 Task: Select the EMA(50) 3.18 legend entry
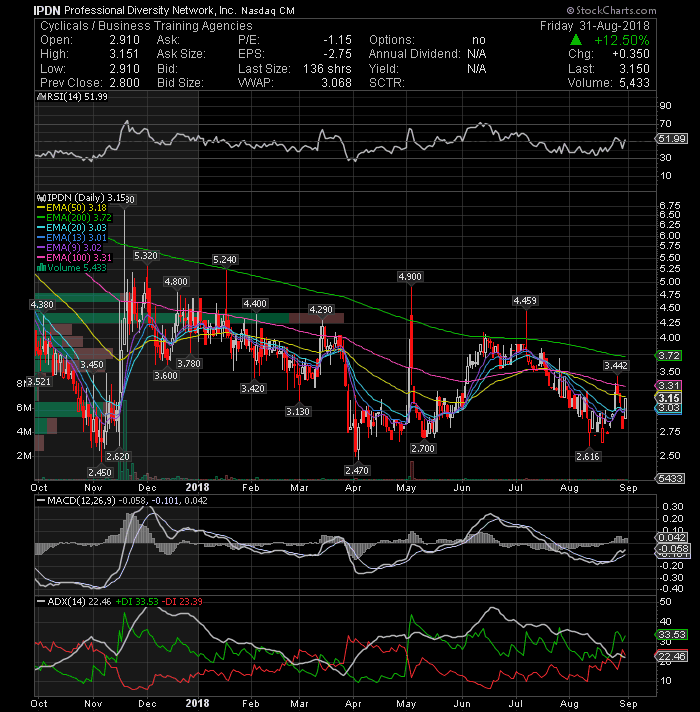[x=72, y=208]
